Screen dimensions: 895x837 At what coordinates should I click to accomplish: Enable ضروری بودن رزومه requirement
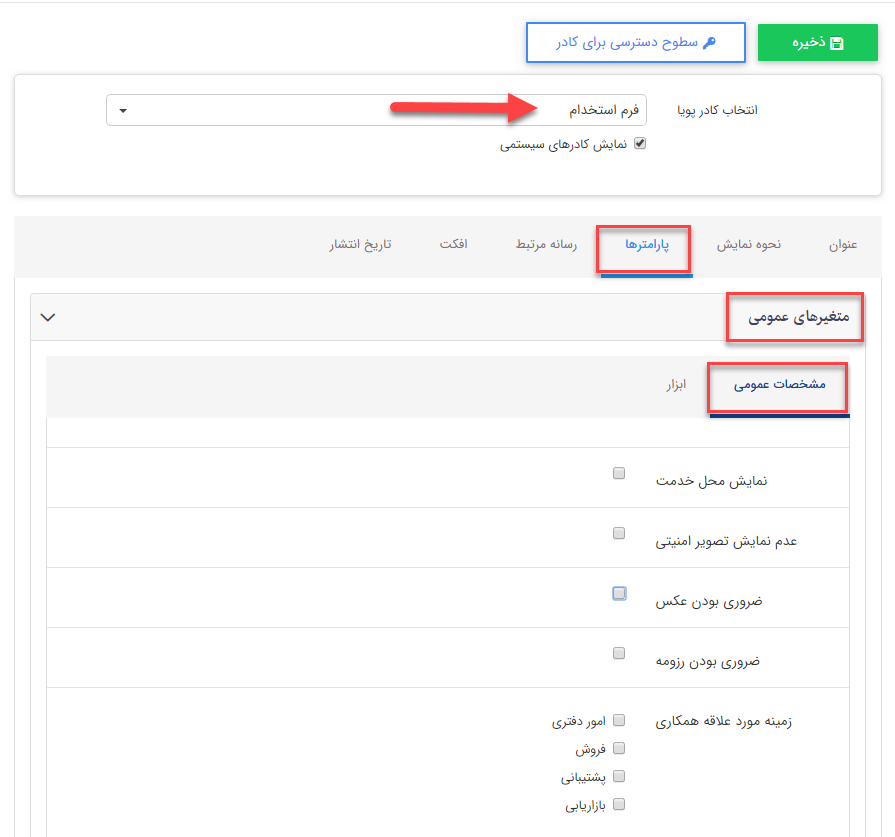619,653
